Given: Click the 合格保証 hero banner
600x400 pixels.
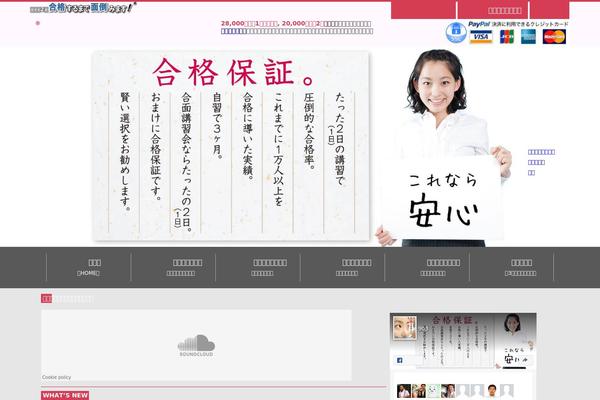Looking at the screenshot, I should 232,146.
